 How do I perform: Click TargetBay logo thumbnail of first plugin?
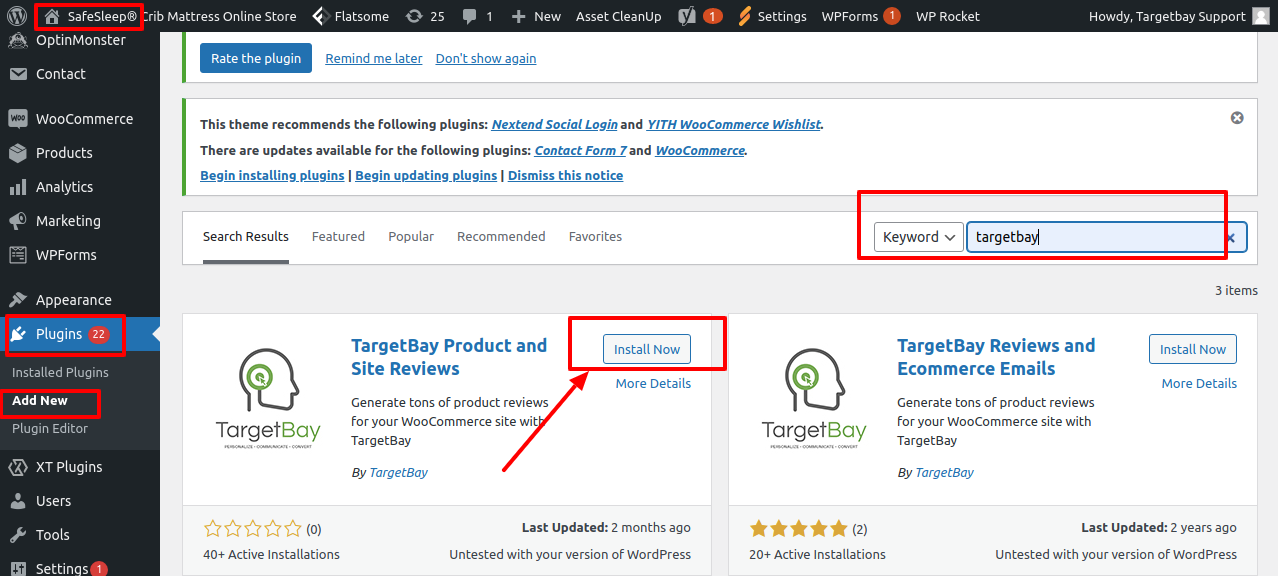(x=268, y=398)
